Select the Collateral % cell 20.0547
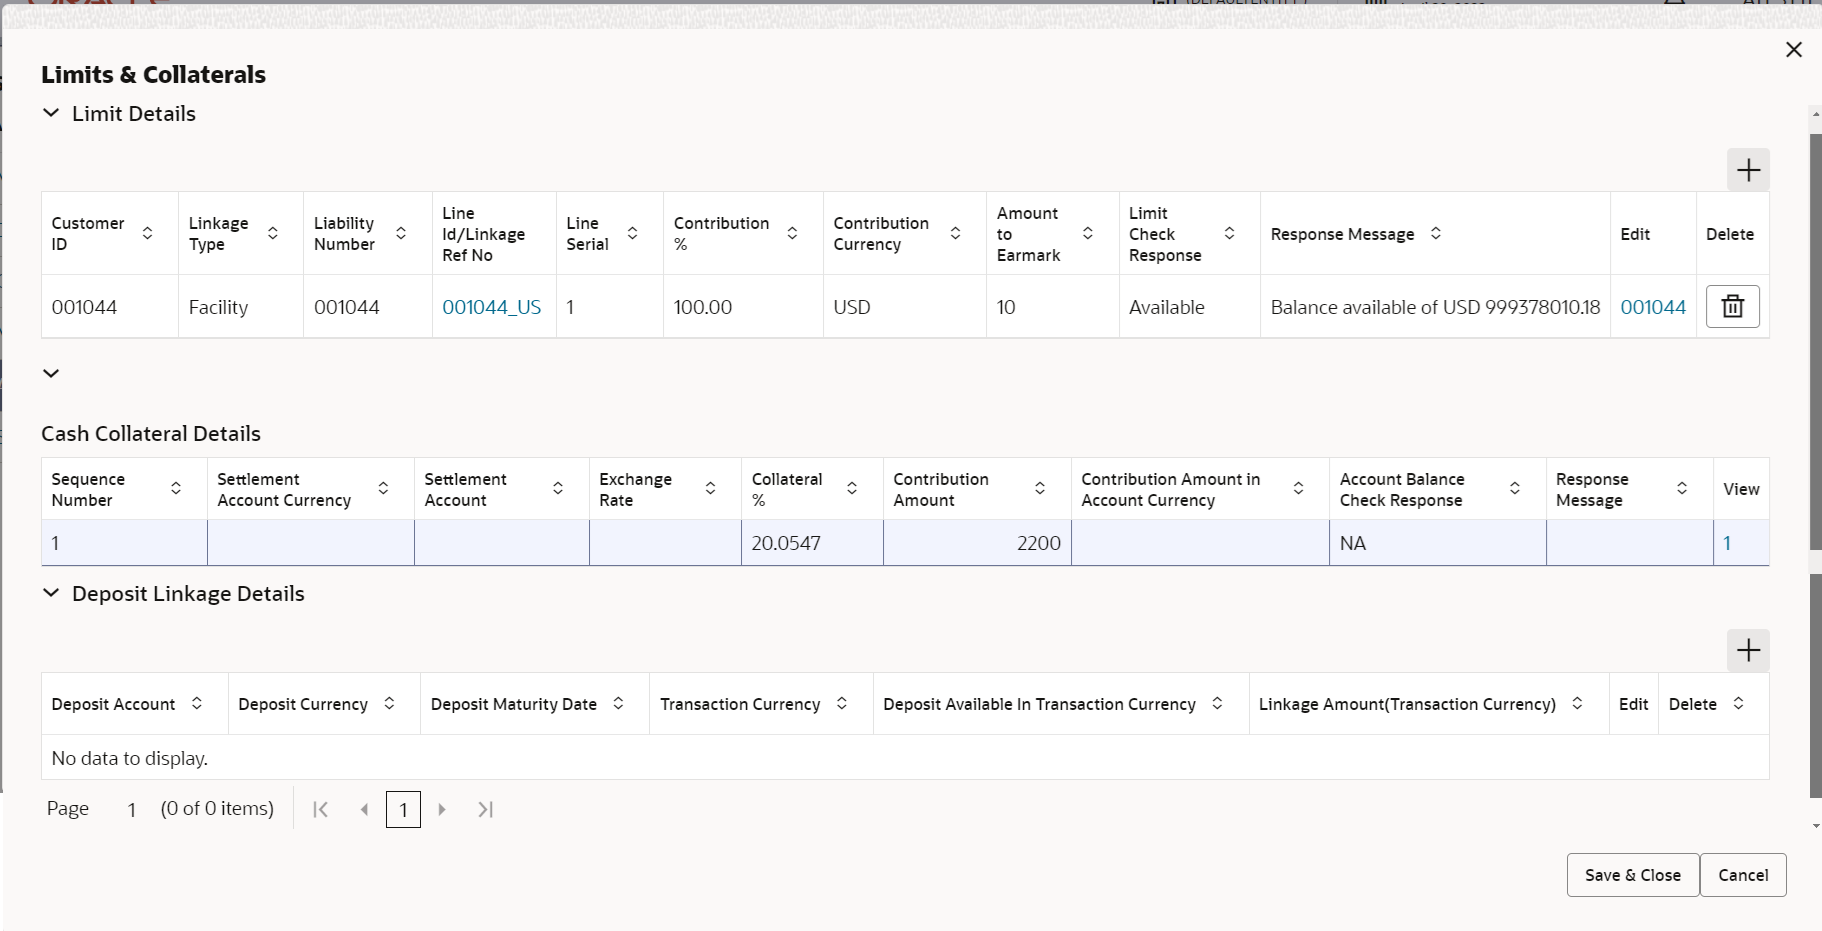 pos(811,543)
